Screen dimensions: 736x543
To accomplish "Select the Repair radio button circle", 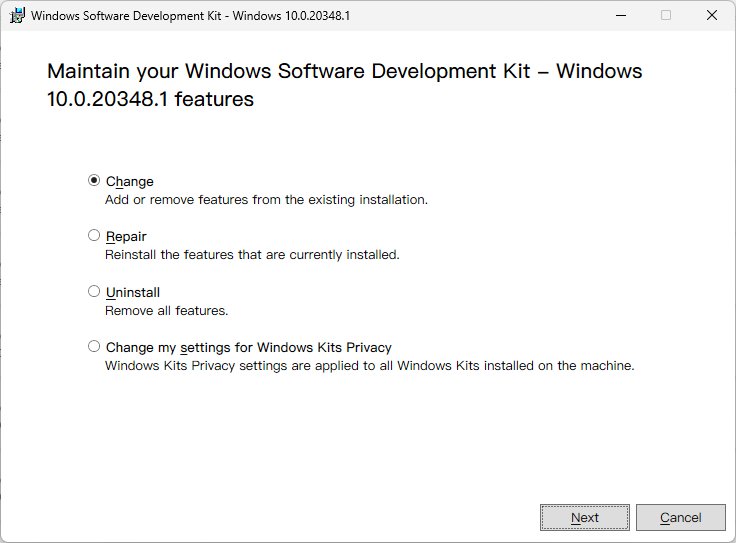I will (x=94, y=236).
